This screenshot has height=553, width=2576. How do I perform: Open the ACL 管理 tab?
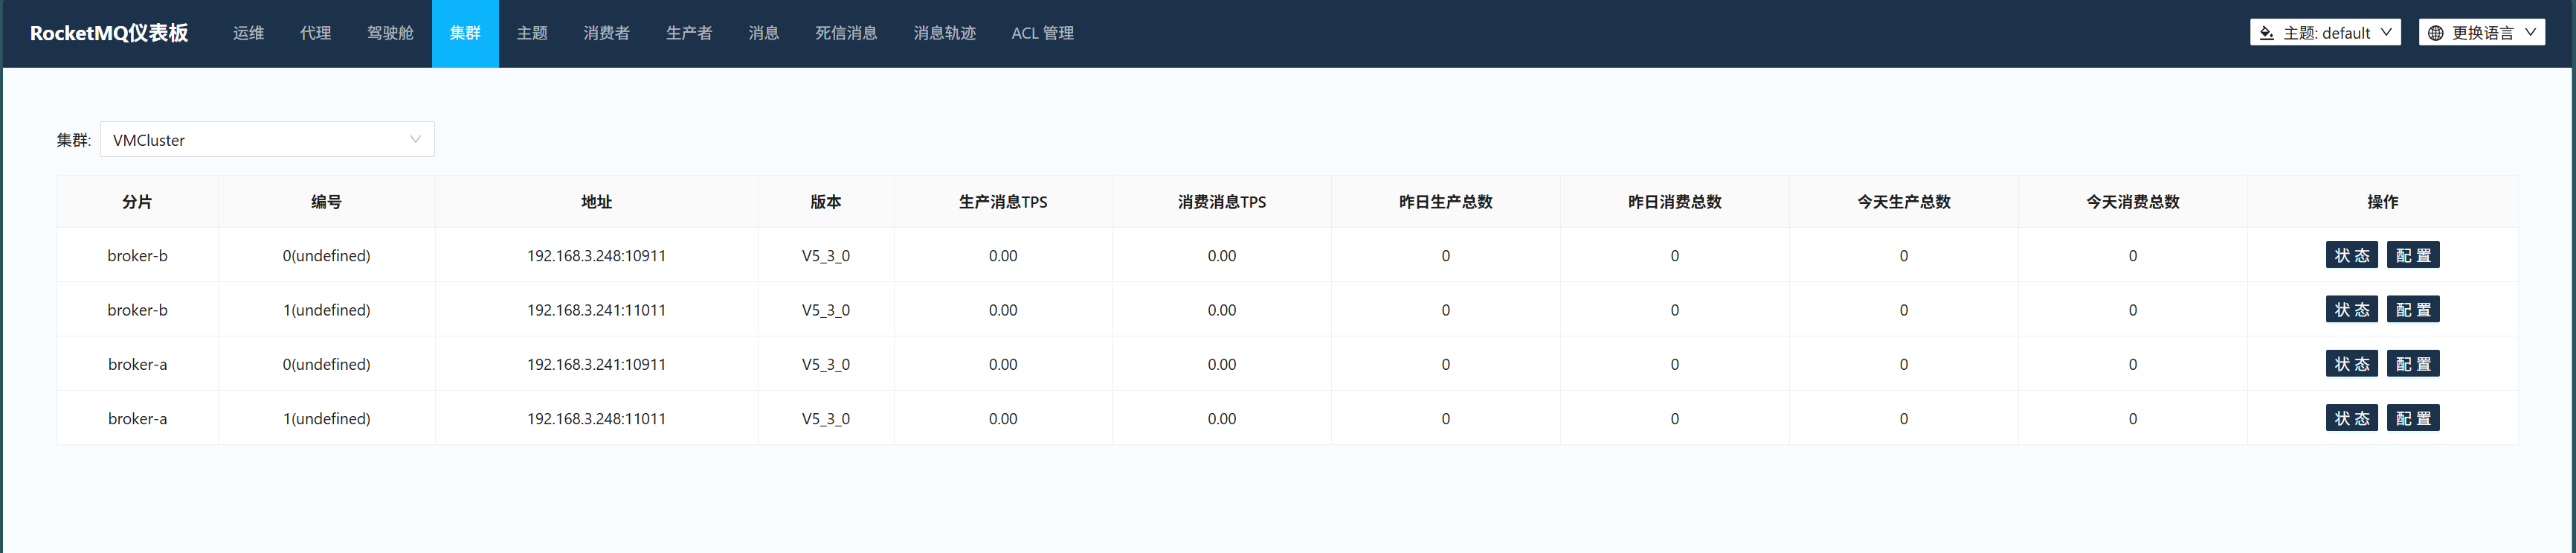(1042, 33)
